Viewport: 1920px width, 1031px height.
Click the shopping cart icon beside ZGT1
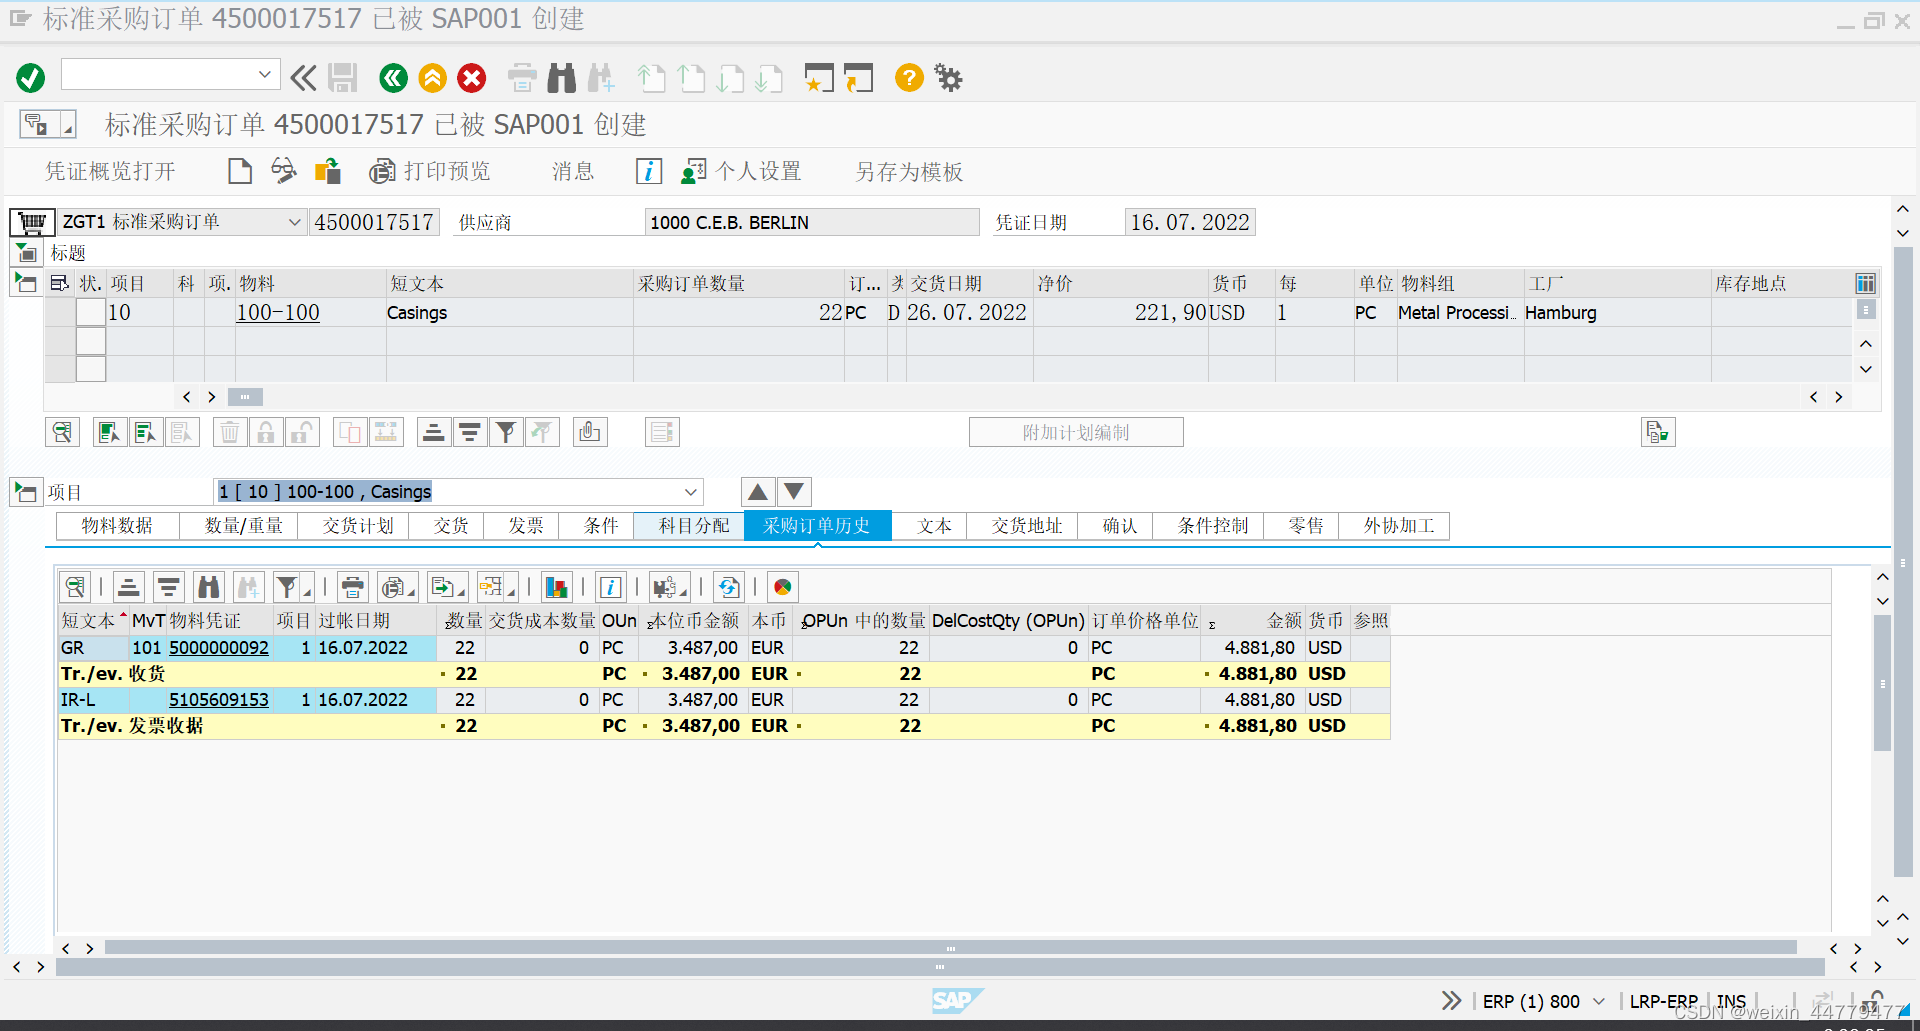point(32,221)
